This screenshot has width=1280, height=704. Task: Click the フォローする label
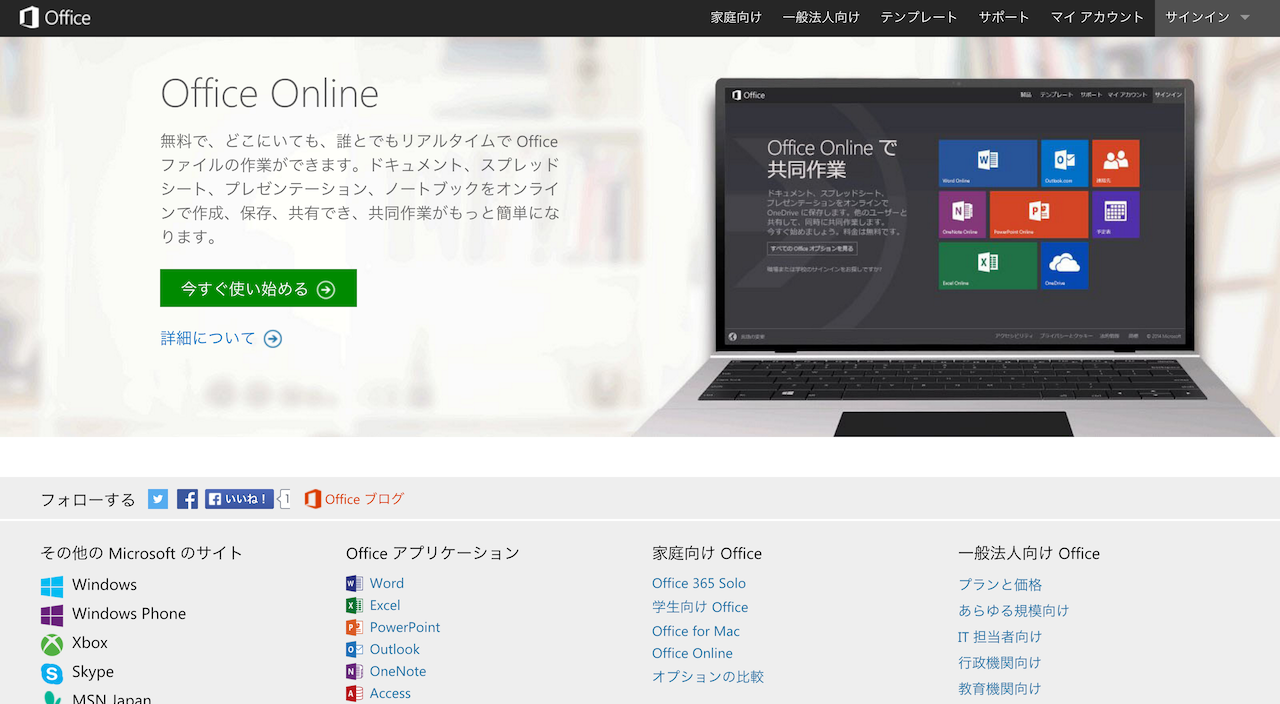(88, 499)
